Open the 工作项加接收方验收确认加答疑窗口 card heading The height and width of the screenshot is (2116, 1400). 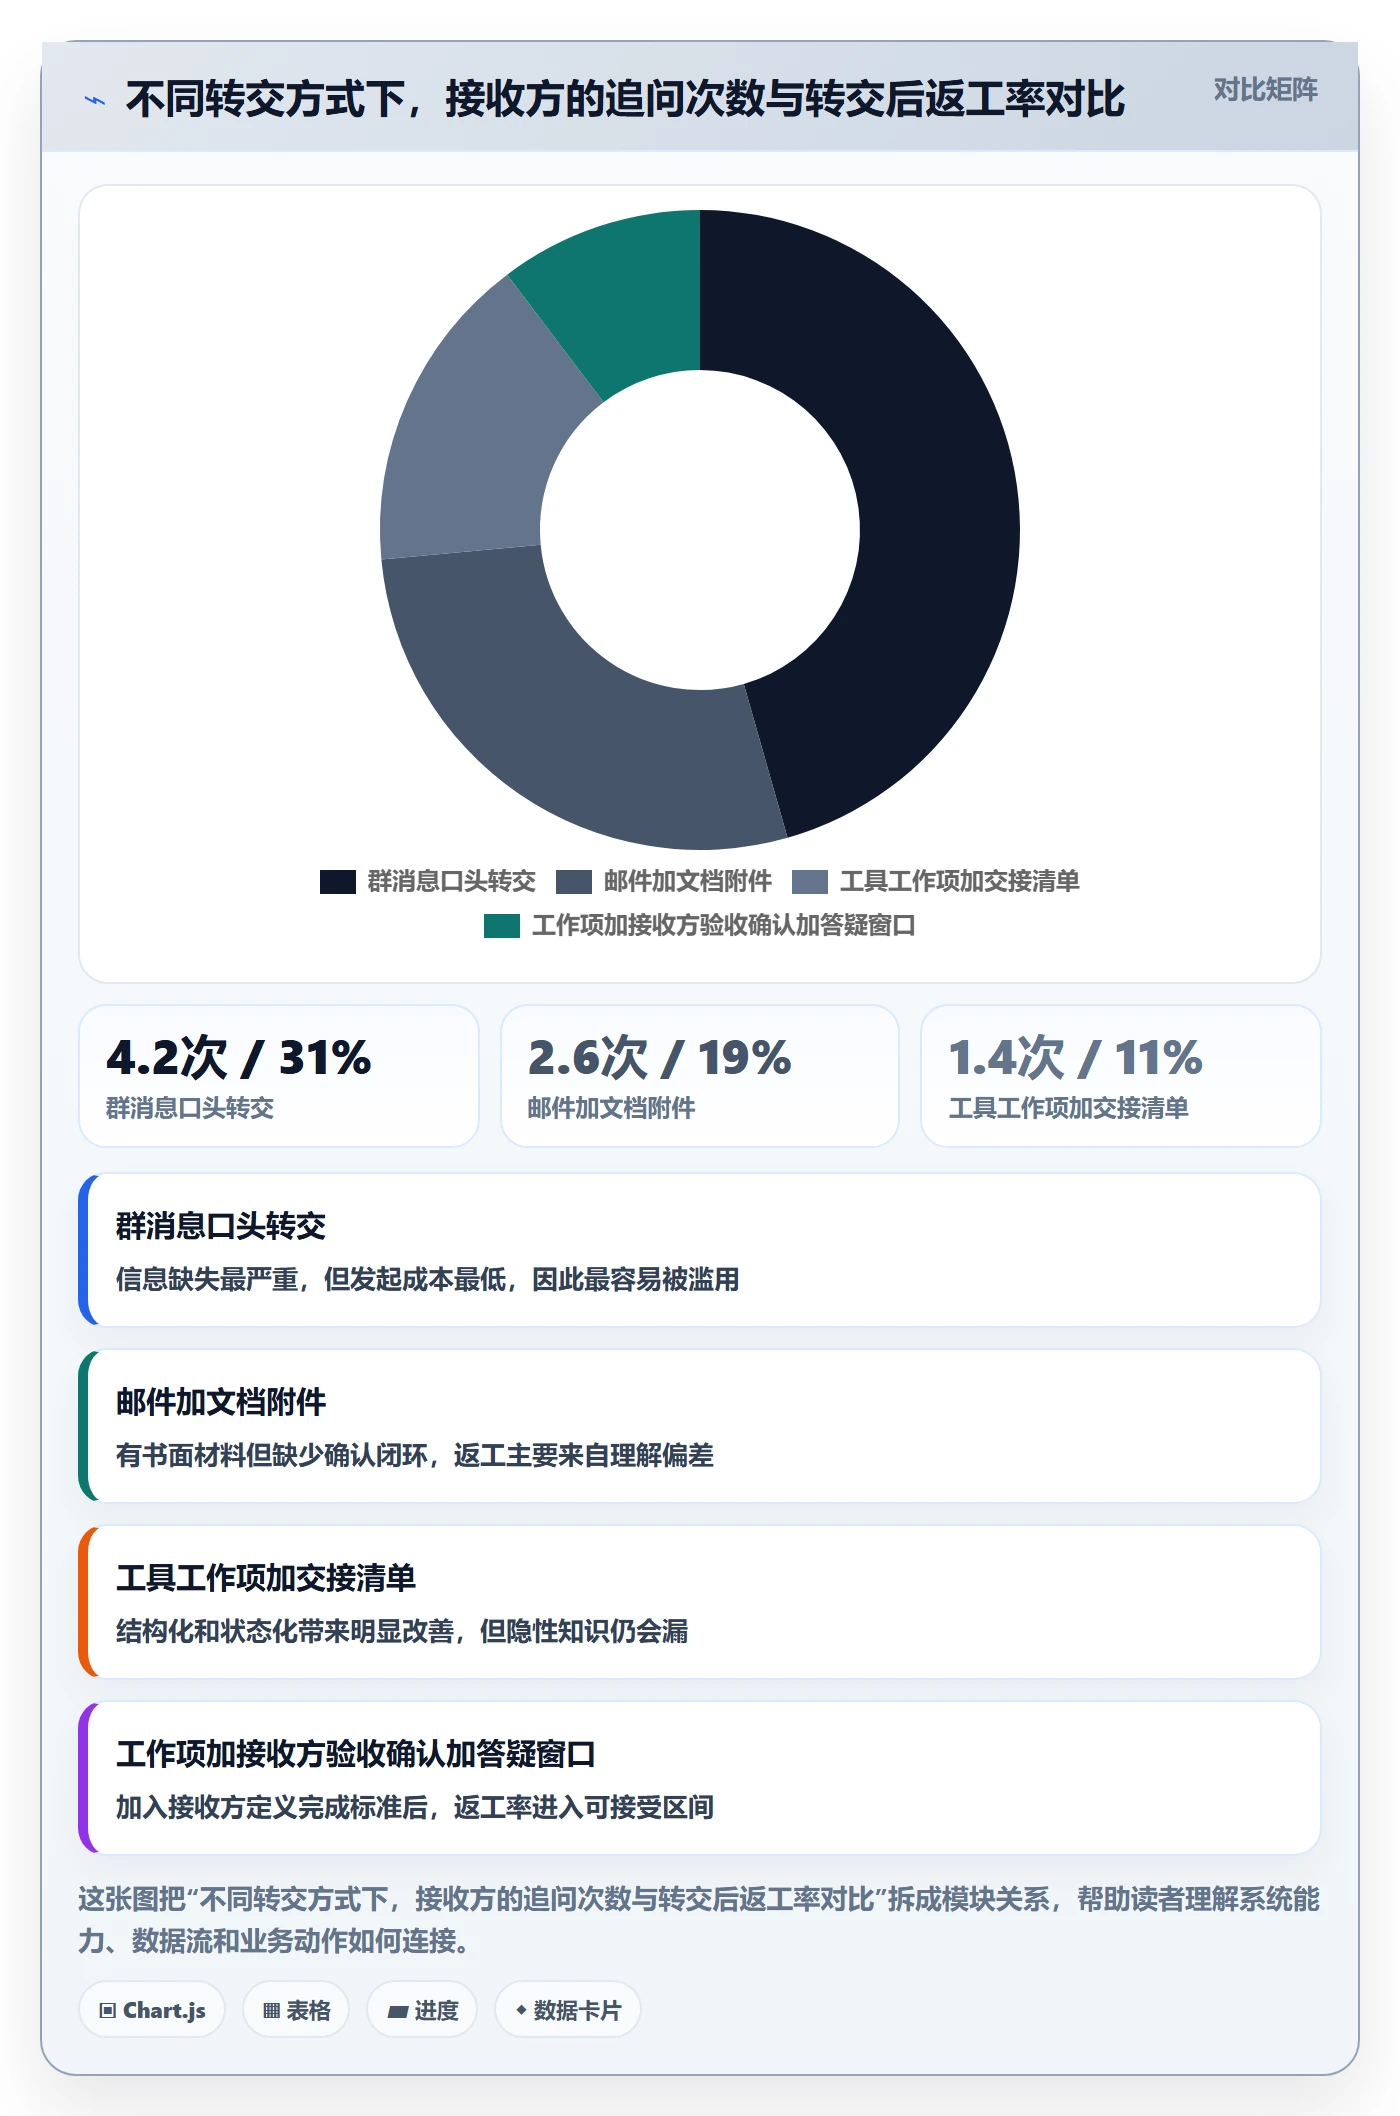click(x=356, y=1754)
